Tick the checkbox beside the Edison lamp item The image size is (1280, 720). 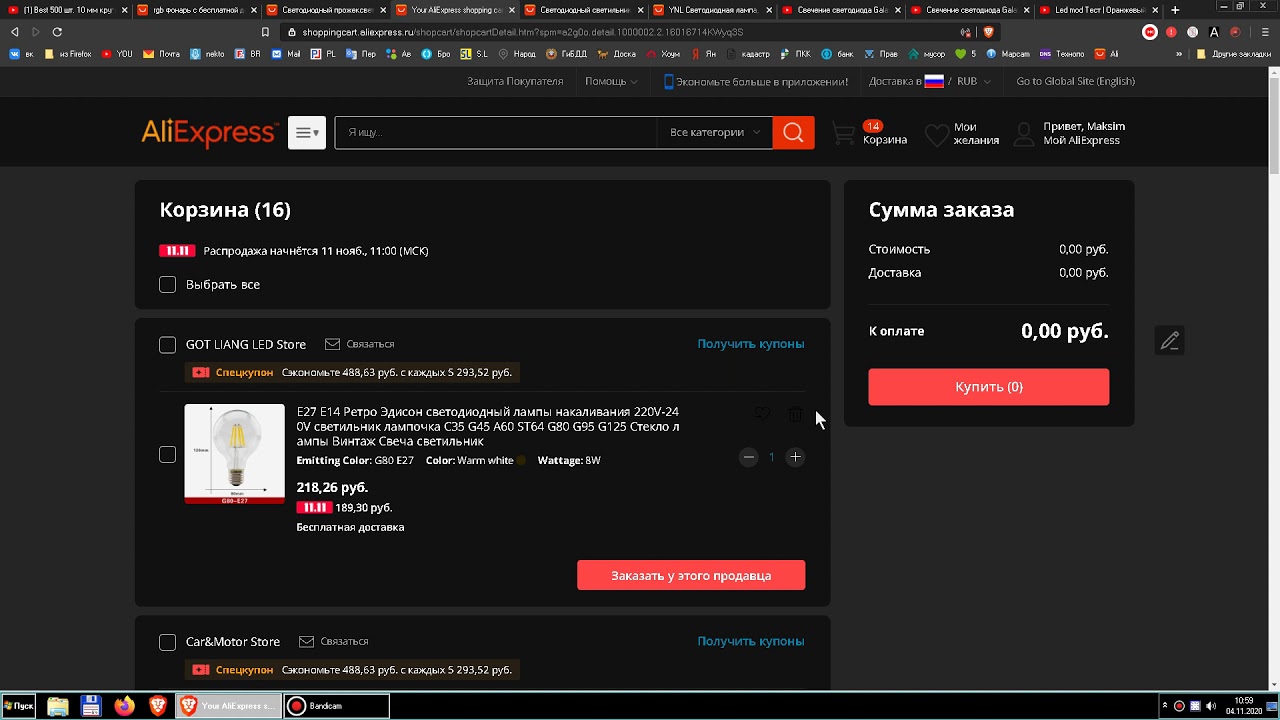167,455
